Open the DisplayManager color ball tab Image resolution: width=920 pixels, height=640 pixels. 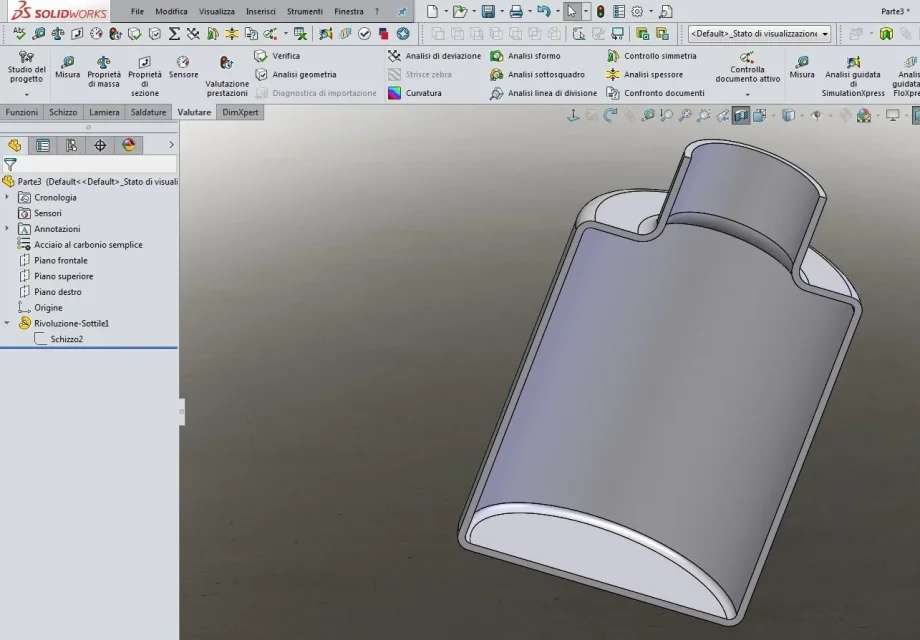(x=128, y=145)
